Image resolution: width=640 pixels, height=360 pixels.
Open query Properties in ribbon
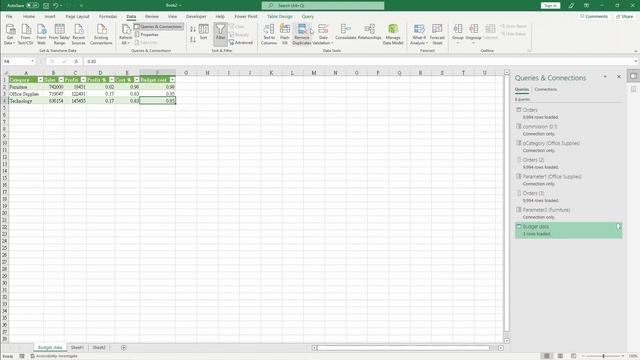pyautogui.click(x=147, y=35)
